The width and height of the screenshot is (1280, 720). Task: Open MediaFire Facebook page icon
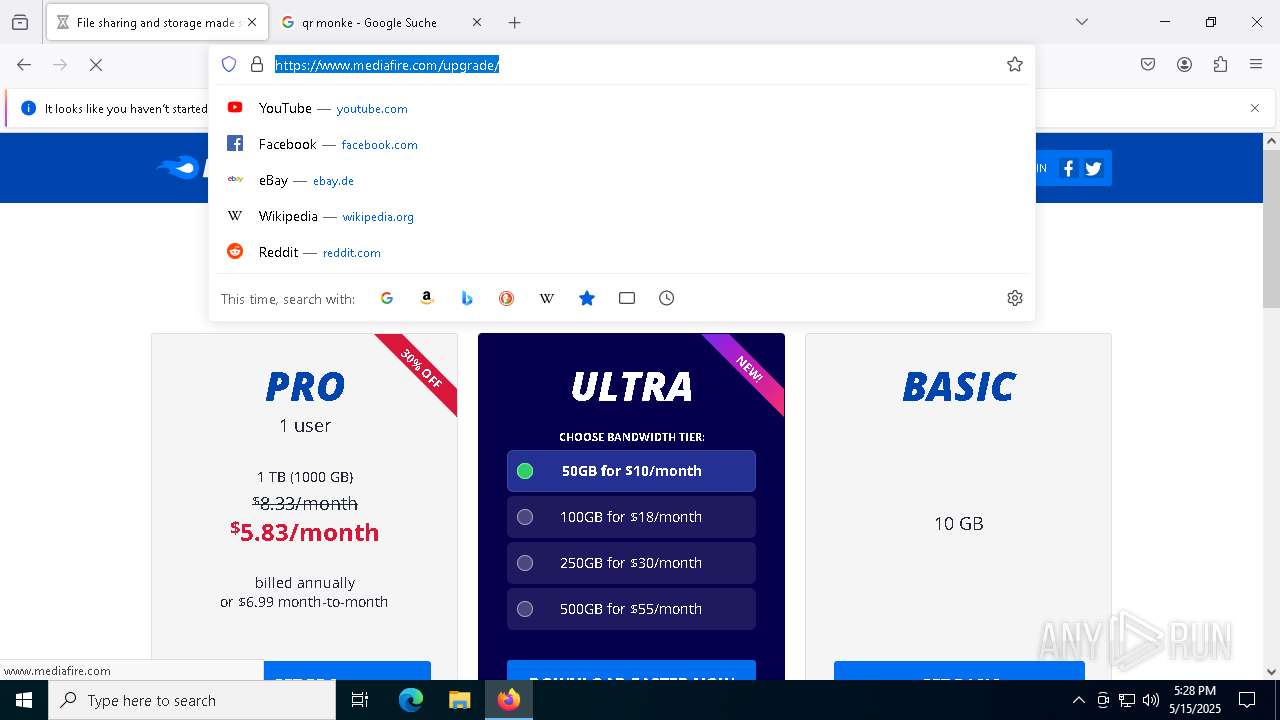pyautogui.click(x=1068, y=168)
